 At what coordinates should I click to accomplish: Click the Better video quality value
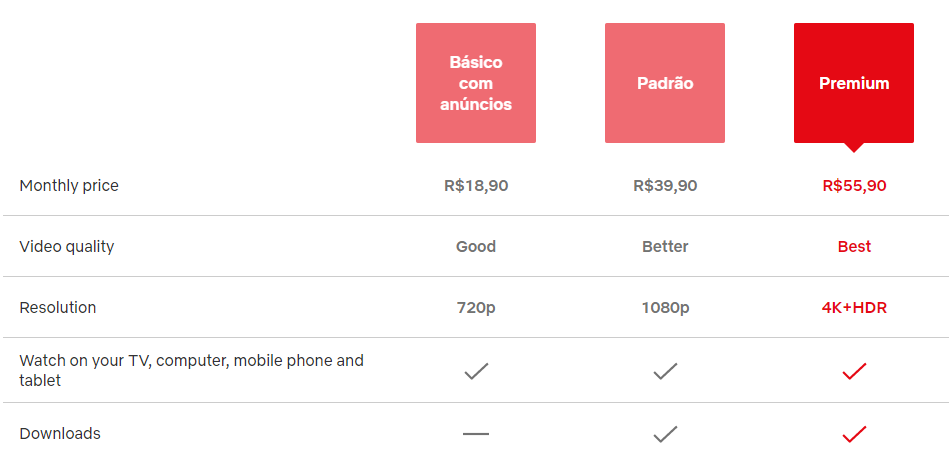[x=665, y=247]
